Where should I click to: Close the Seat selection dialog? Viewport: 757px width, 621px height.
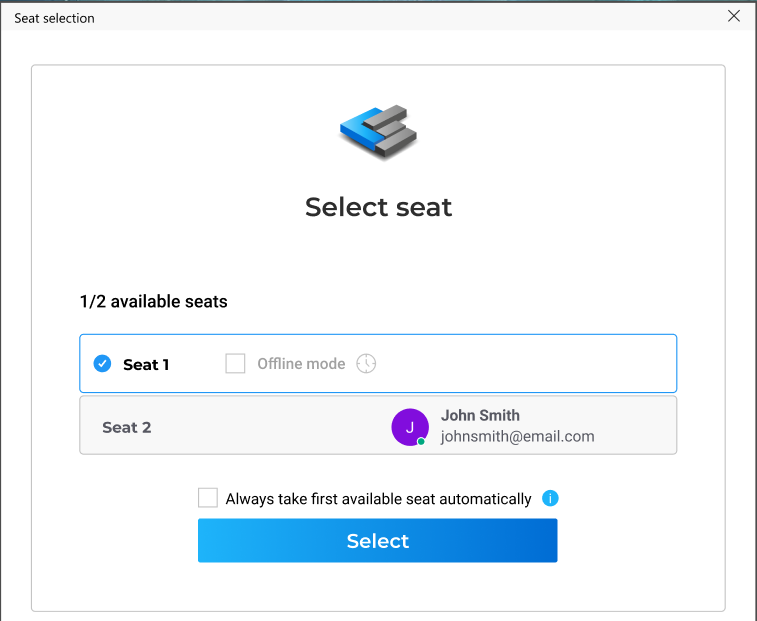tap(734, 16)
